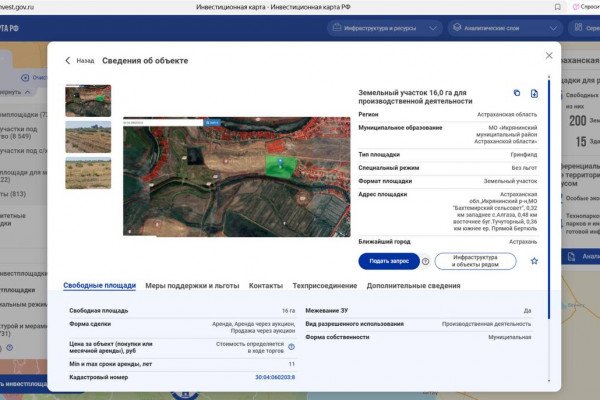Open help icon beside Подать запрос
Image resolution: width=600 pixels, height=400 pixels.
[x=426, y=261]
